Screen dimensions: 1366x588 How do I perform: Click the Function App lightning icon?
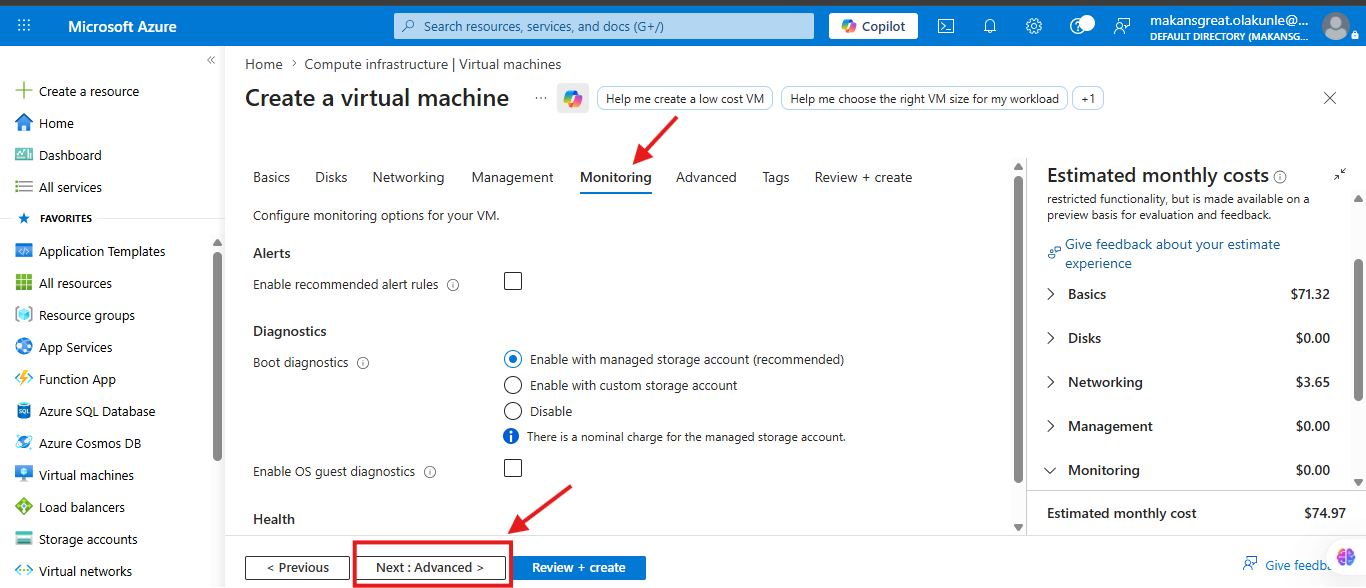[x=24, y=379]
